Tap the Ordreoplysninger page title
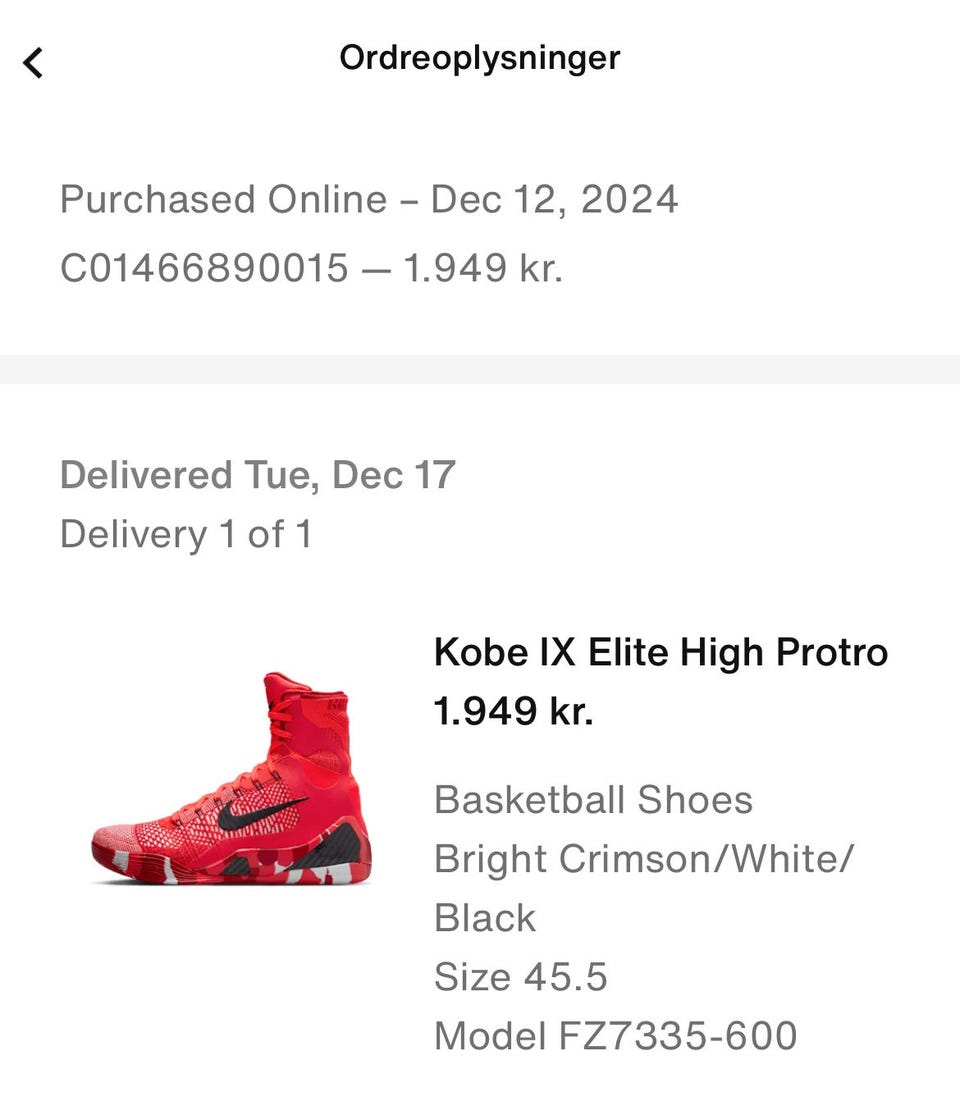Image resolution: width=960 pixels, height=1115 pixels. point(479,58)
